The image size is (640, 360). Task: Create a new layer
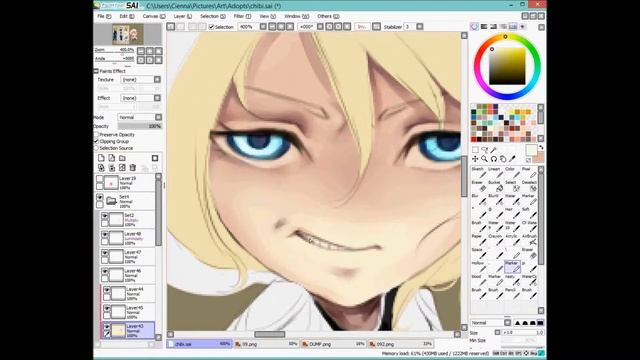tap(101, 158)
